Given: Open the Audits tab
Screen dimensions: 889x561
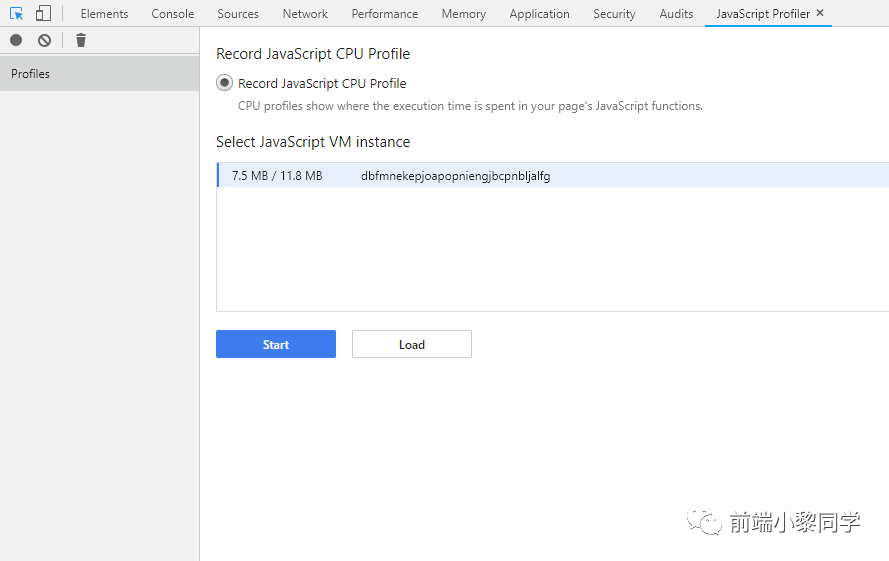Looking at the screenshot, I should click(x=676, y=14).
